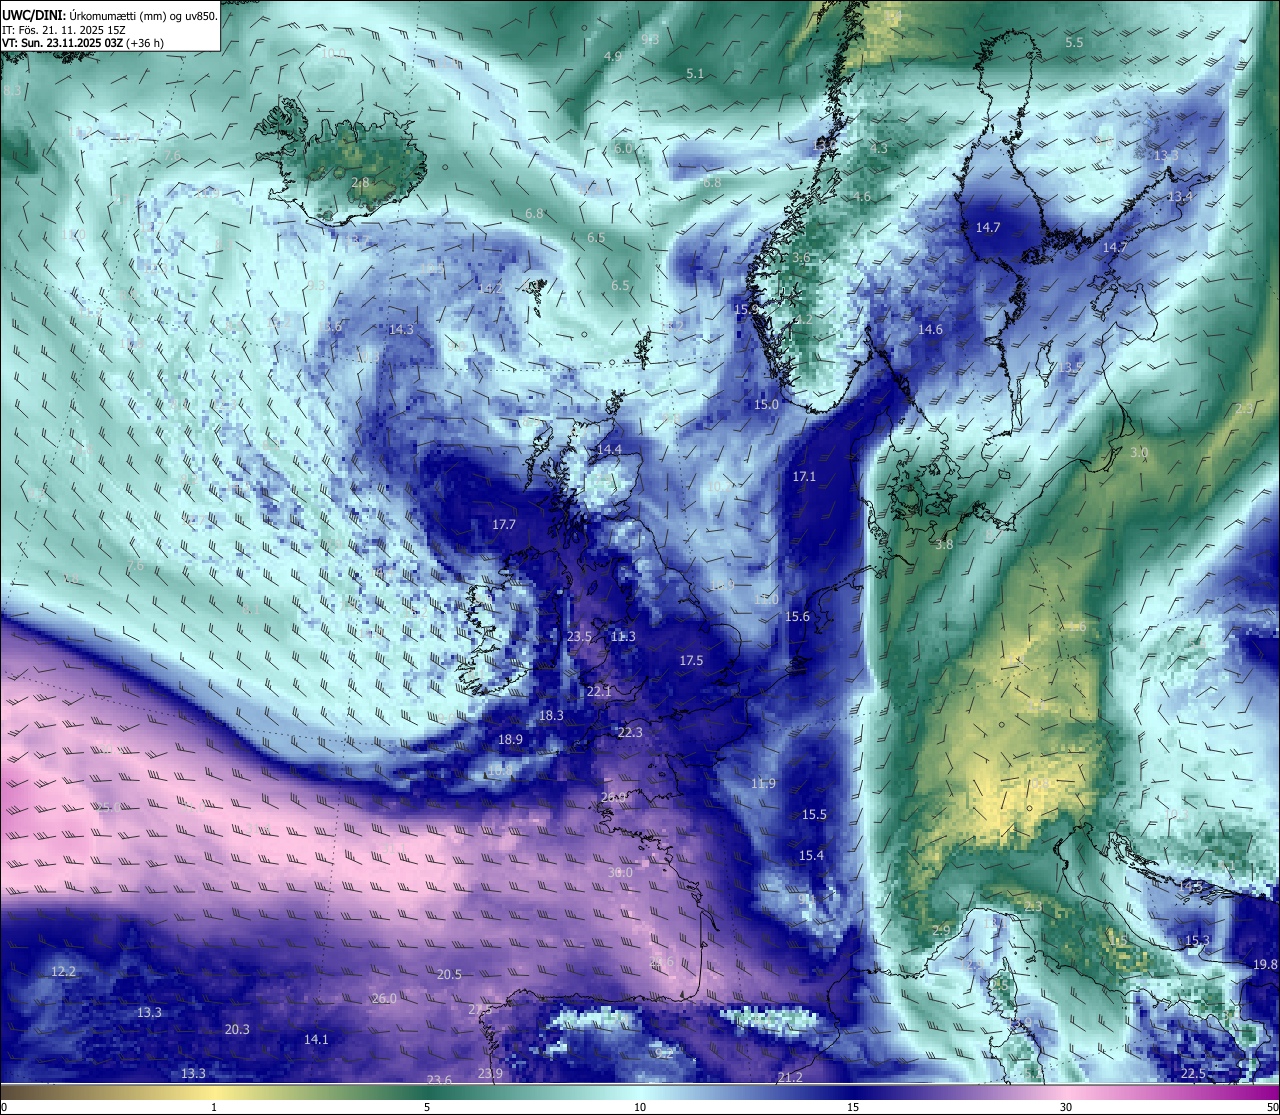
Task: Click the 20.5 value in the Bay of Biscay
Action: [x=449, y=975]
